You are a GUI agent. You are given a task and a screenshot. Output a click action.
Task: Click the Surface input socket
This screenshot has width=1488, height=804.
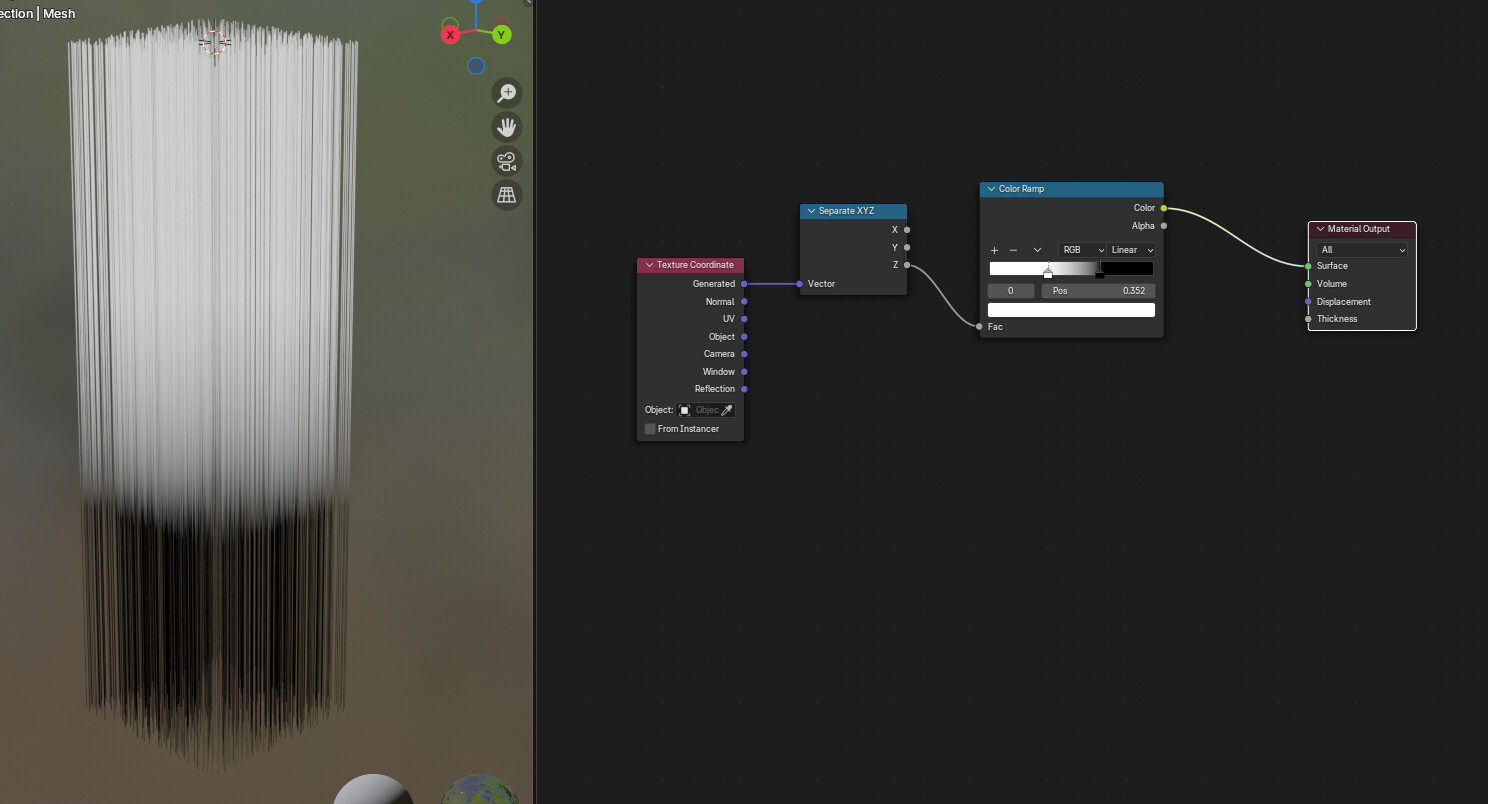1308,266
